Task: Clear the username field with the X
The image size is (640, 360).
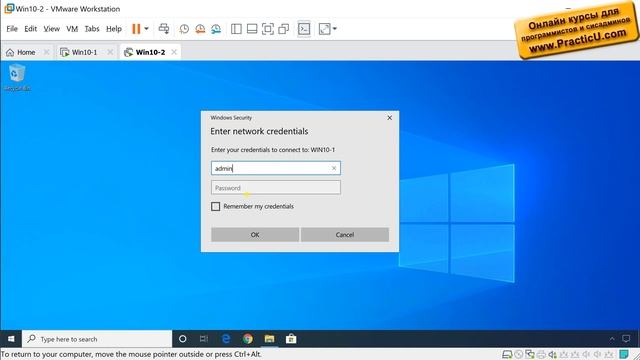Action: point(334,168)
